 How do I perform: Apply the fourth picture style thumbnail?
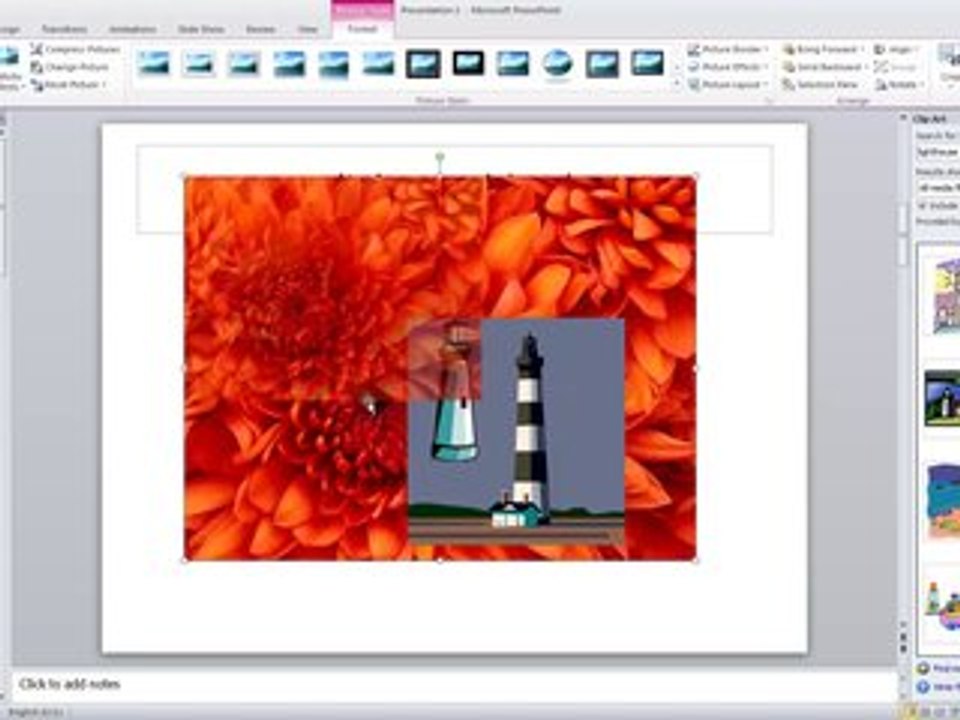289,63
